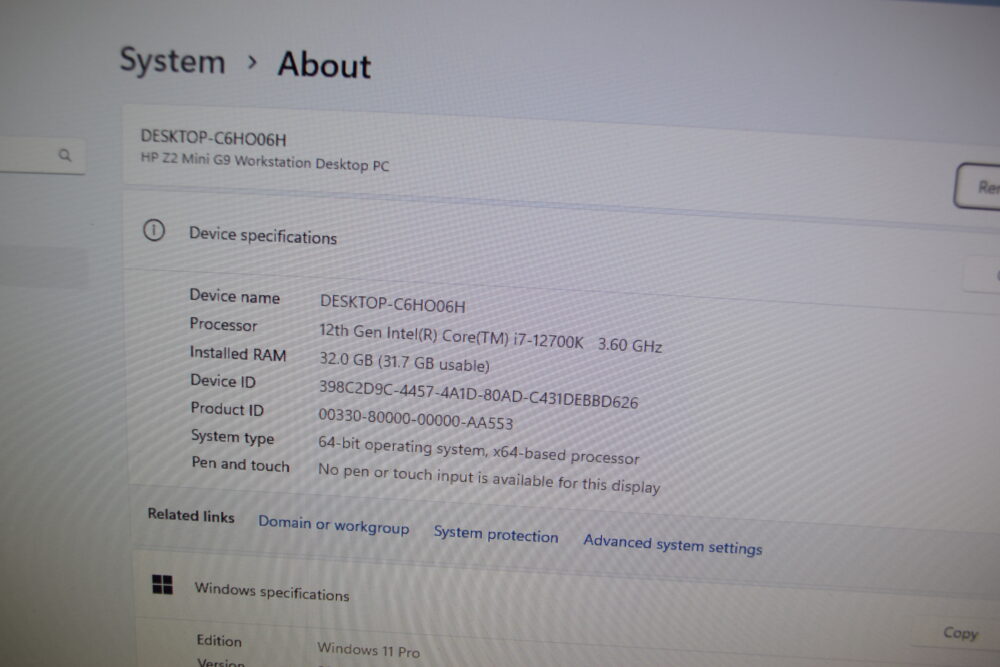Click the Windows logo beside Windows specifications

(162, 584)
